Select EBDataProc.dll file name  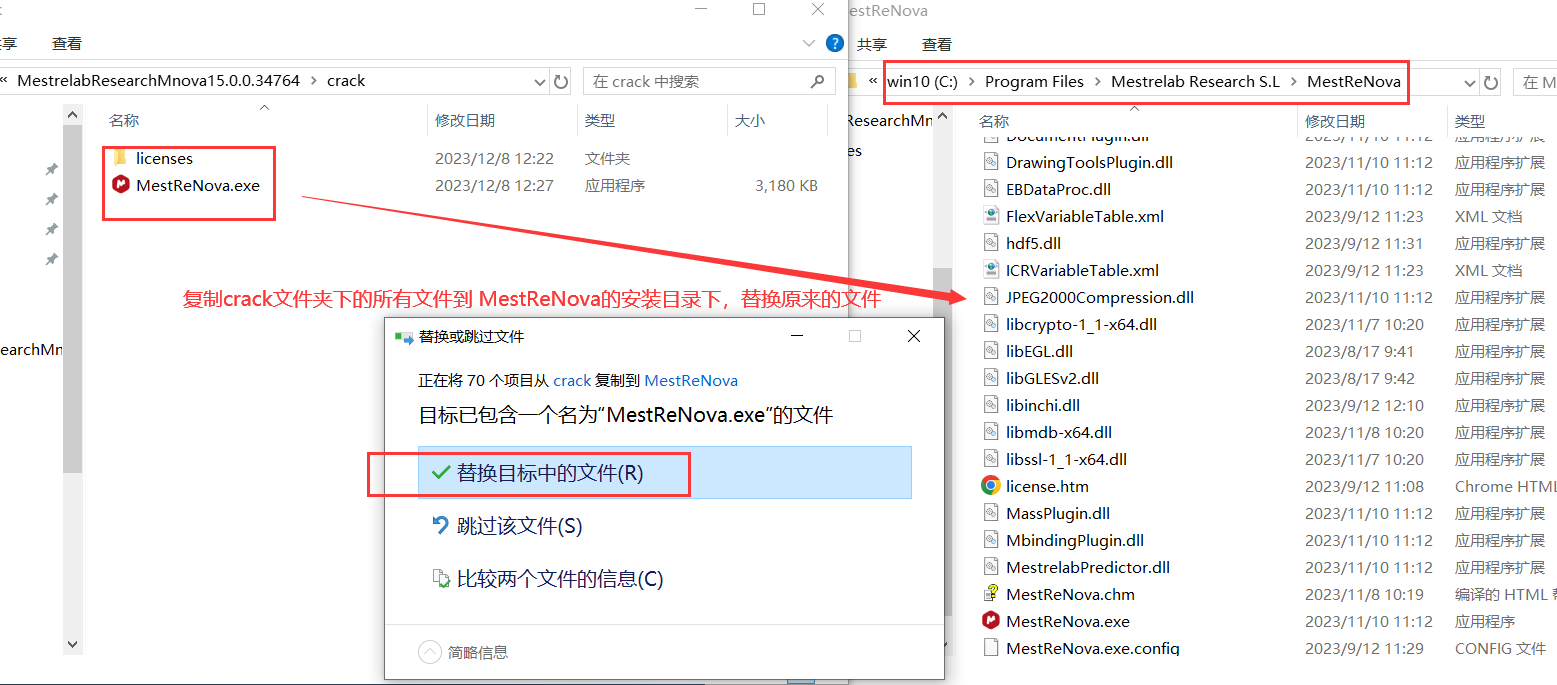click(1058, 189)
